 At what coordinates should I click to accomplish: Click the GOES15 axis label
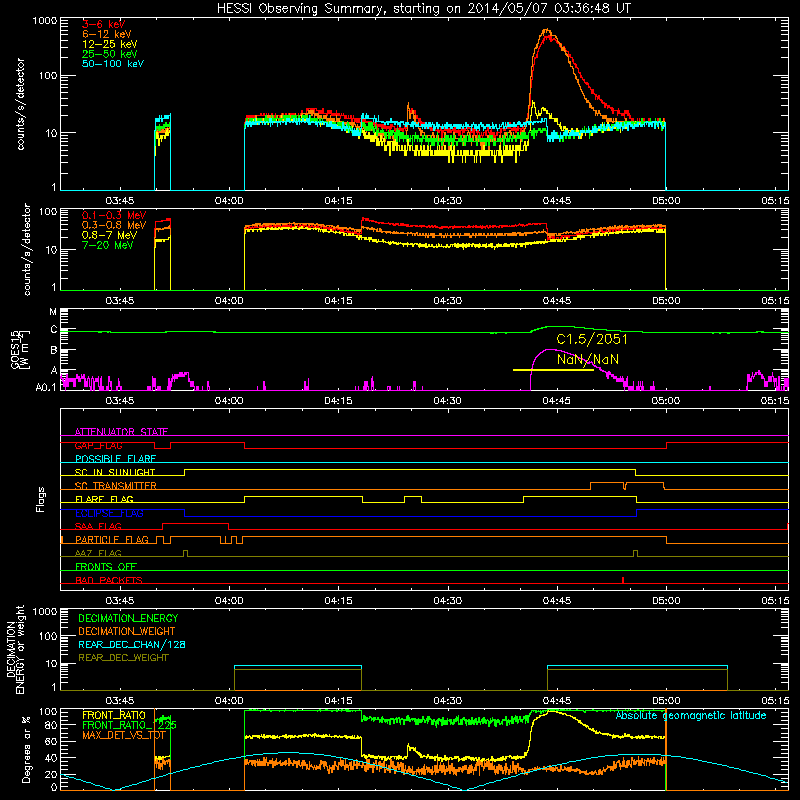[20, 349]
